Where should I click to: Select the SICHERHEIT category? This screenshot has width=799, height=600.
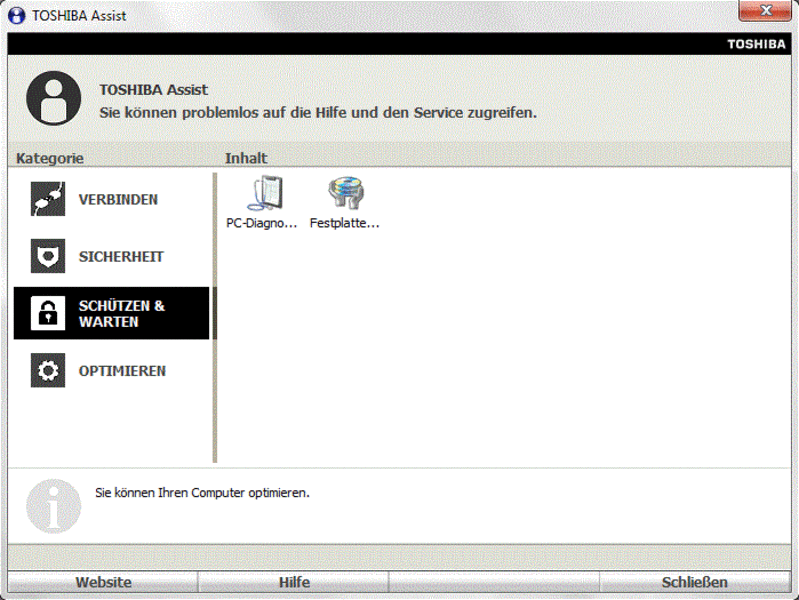click(112, 256)
